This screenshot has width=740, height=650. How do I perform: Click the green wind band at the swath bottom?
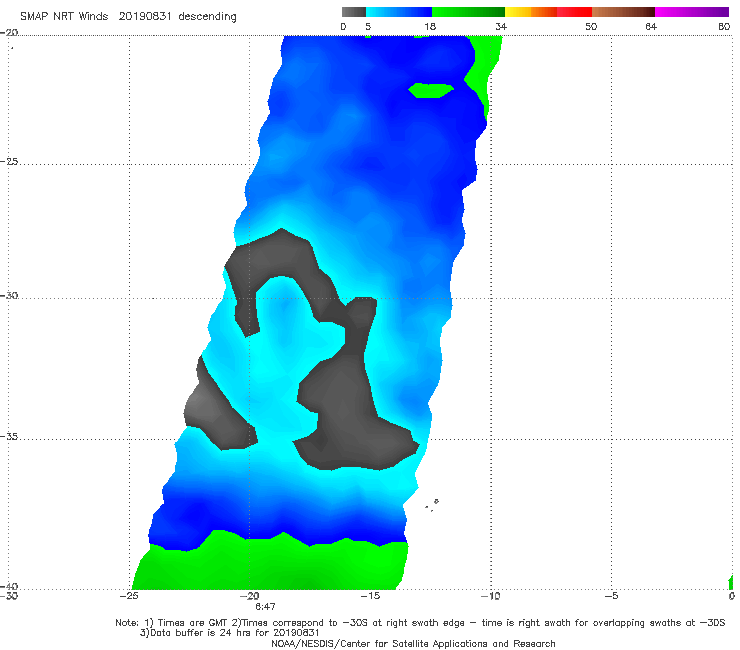(x=270, y=562)
